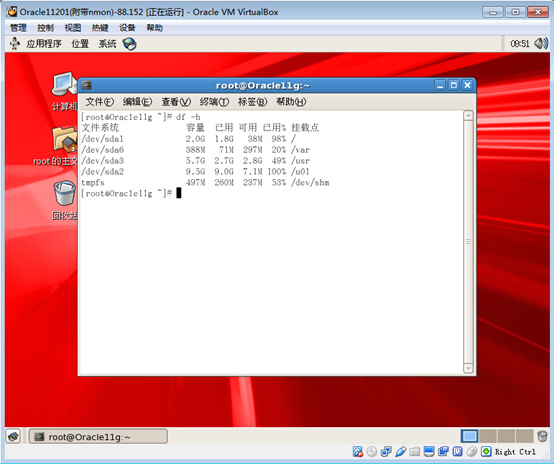Click VirtualBox keyboard capture green arrow icon
The height and width of the screenshot is (464, 554).
pyautogui.click(x=486, y=452)
